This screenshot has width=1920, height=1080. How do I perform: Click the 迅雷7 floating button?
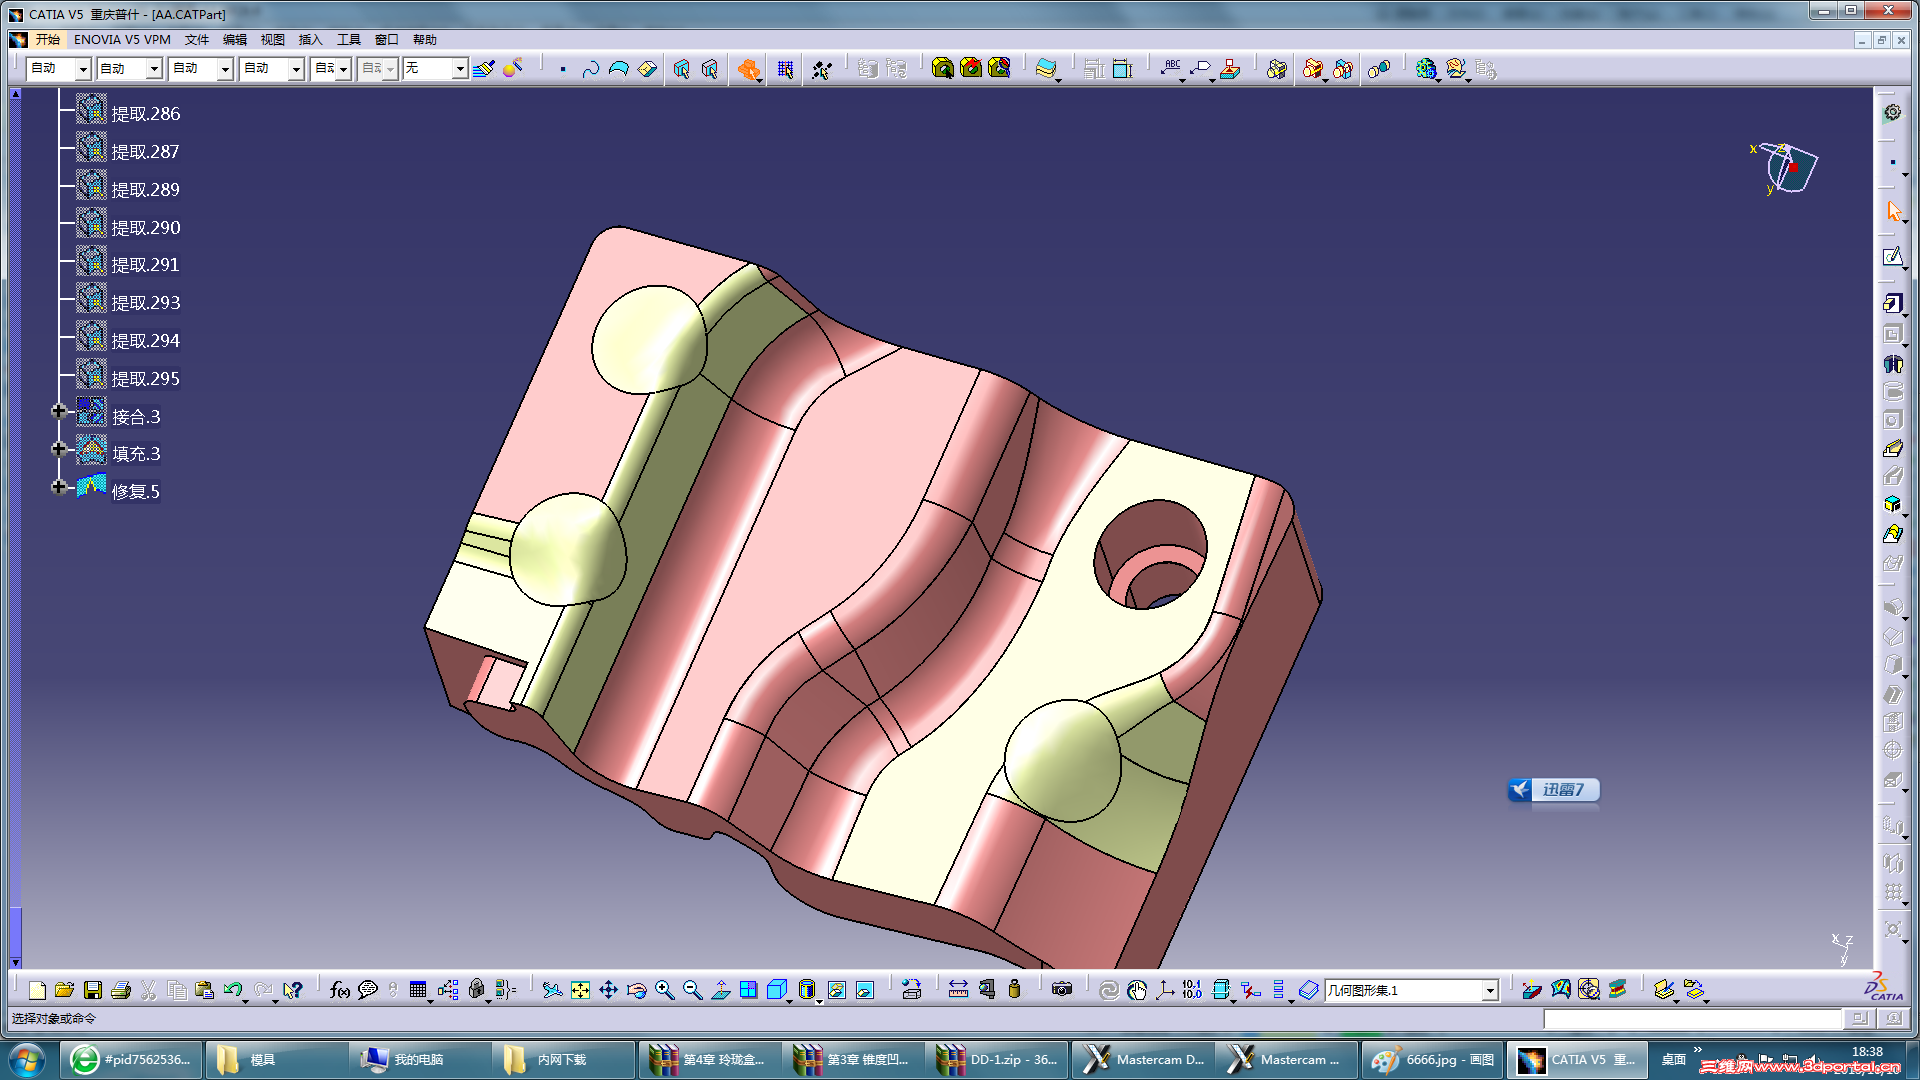tap(1553, 790)
